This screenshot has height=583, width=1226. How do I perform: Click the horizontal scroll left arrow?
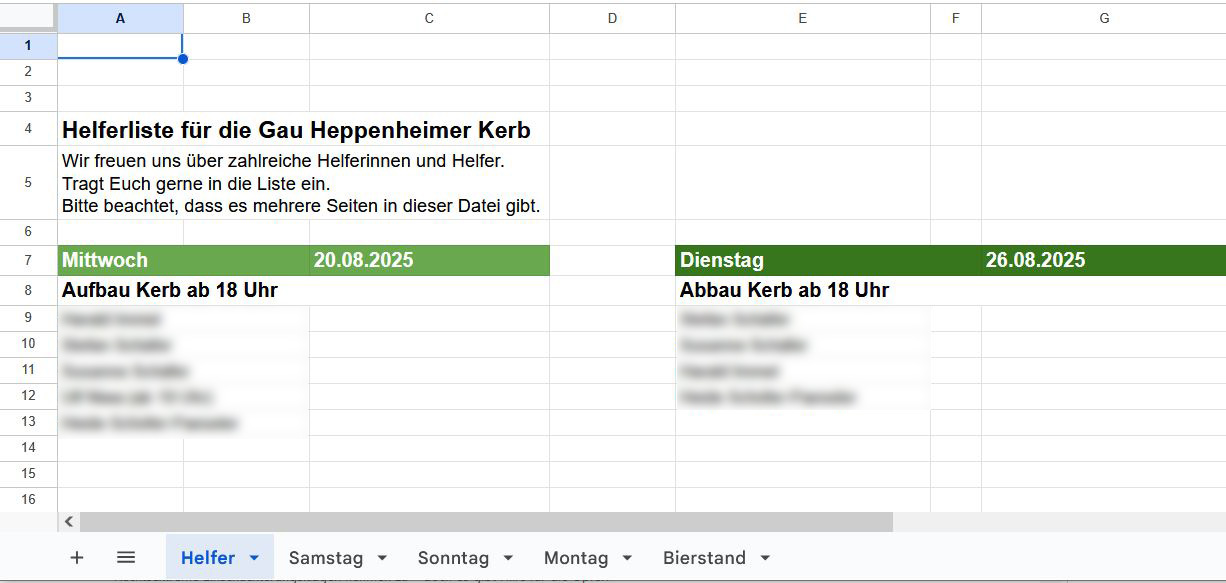[69, 522]
